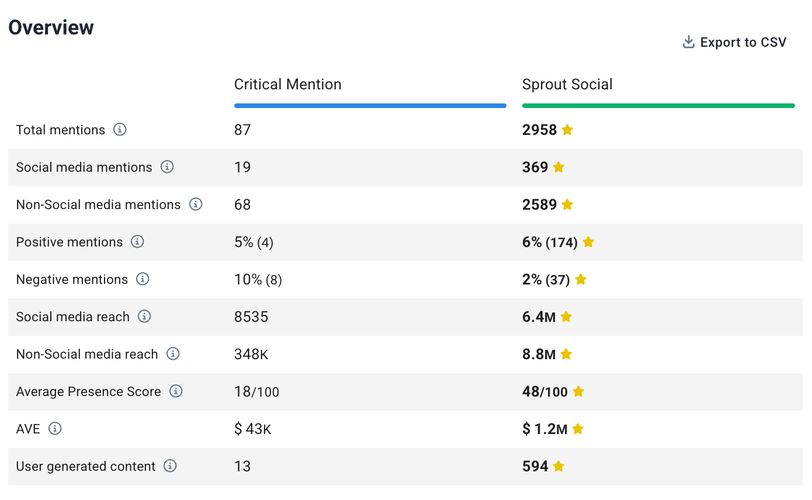Click the Export to CSV button
The width and height of the screenshot is (812, 500).
tap(734, 42)
